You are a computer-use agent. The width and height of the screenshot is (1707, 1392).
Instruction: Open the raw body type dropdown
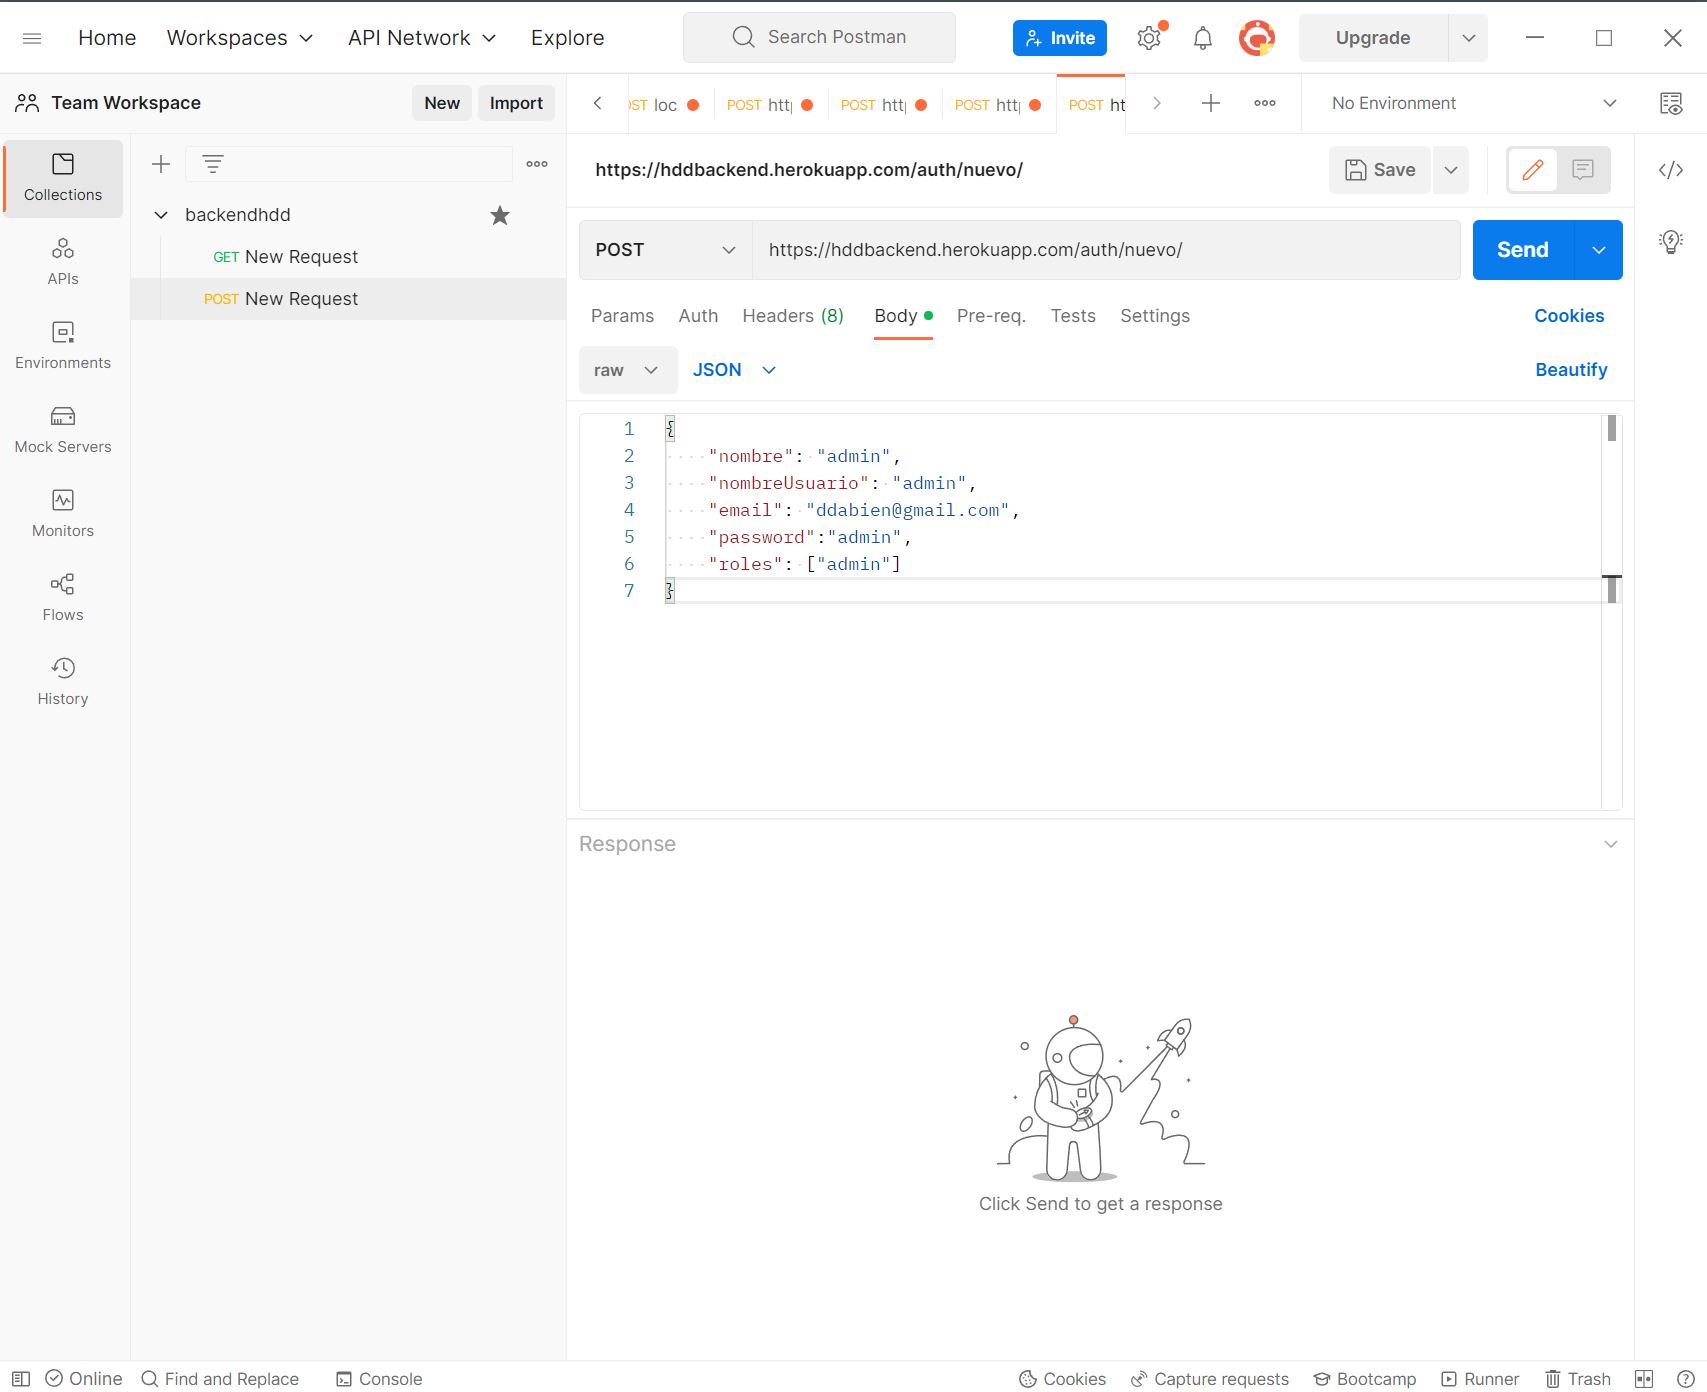[628, 370]
